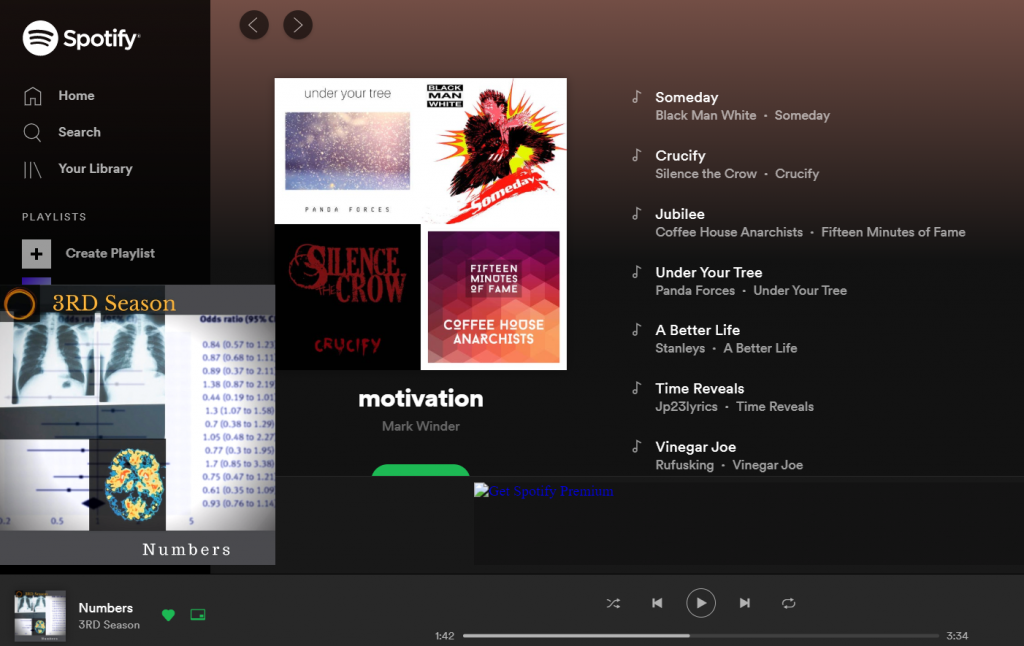Viewport: 1024px width, 646px height.
Task: Click the green play button under motivation
Action: (x=421, y=470)
